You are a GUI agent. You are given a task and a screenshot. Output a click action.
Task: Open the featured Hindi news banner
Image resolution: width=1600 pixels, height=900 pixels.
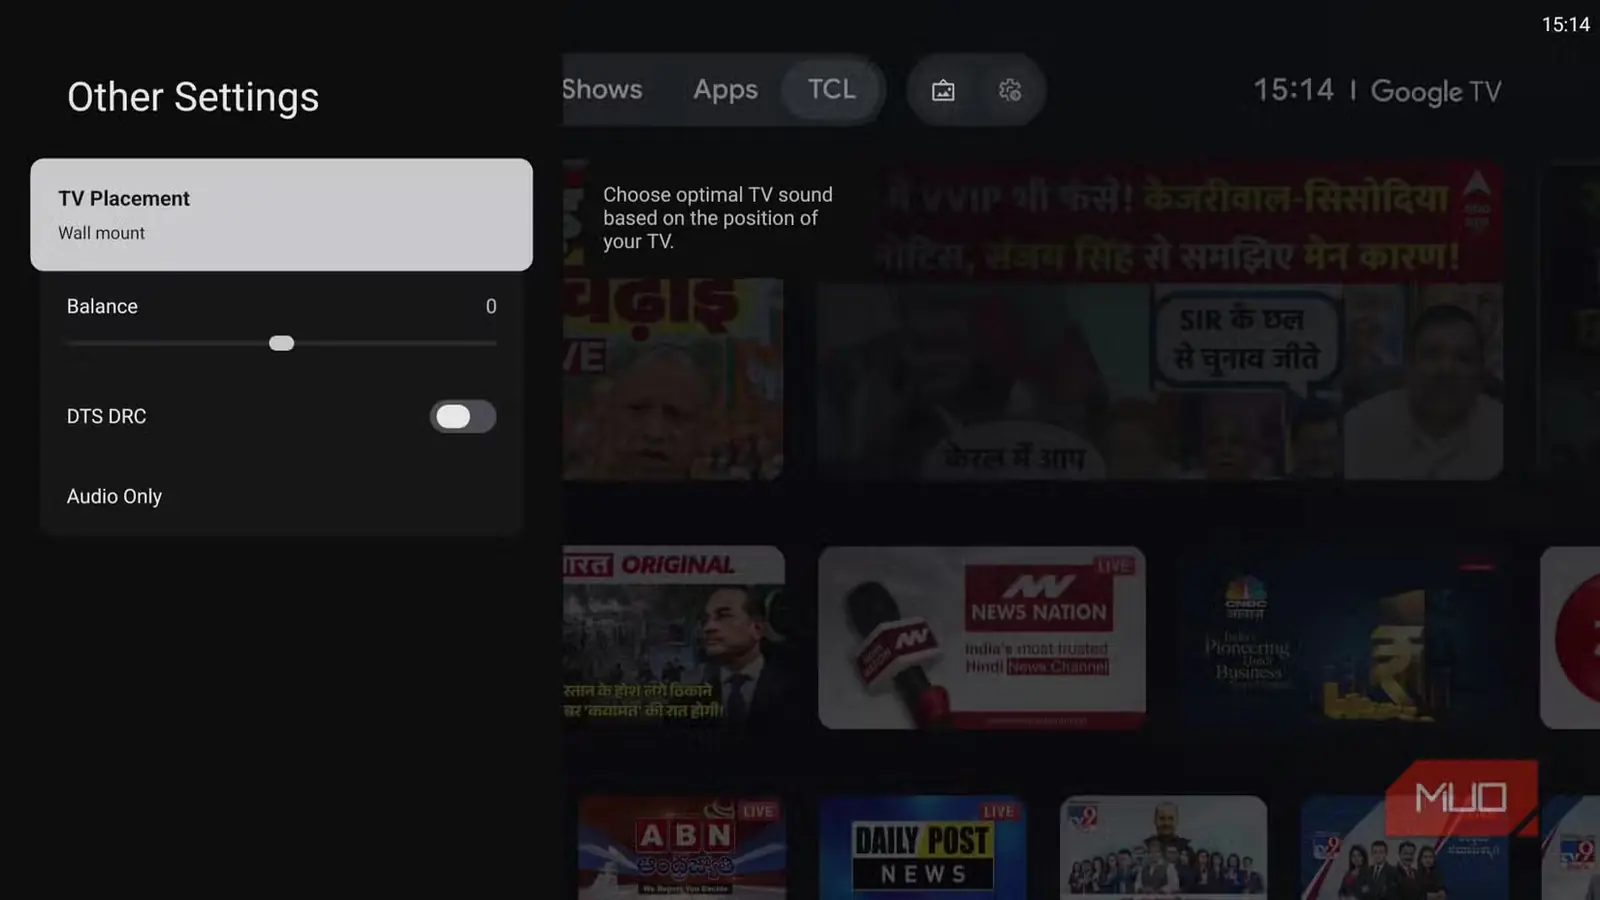(x=1160, y=320)
